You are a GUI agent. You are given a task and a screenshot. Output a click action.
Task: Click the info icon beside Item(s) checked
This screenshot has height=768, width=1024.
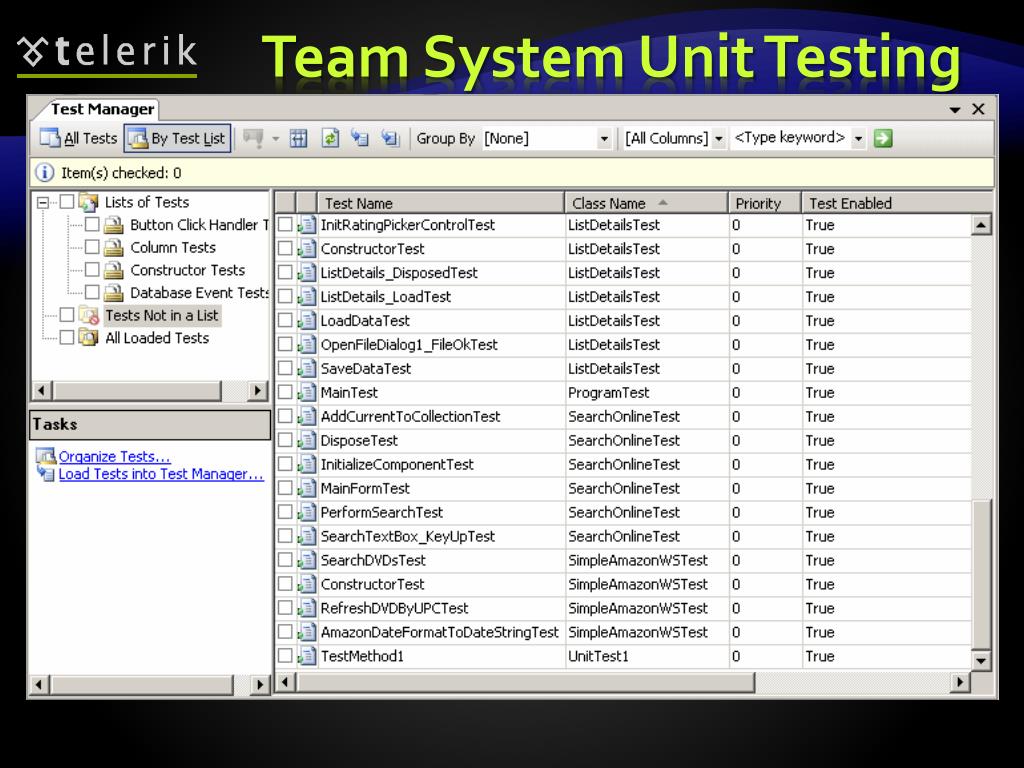pyautogui.click(x=44, y=173)
